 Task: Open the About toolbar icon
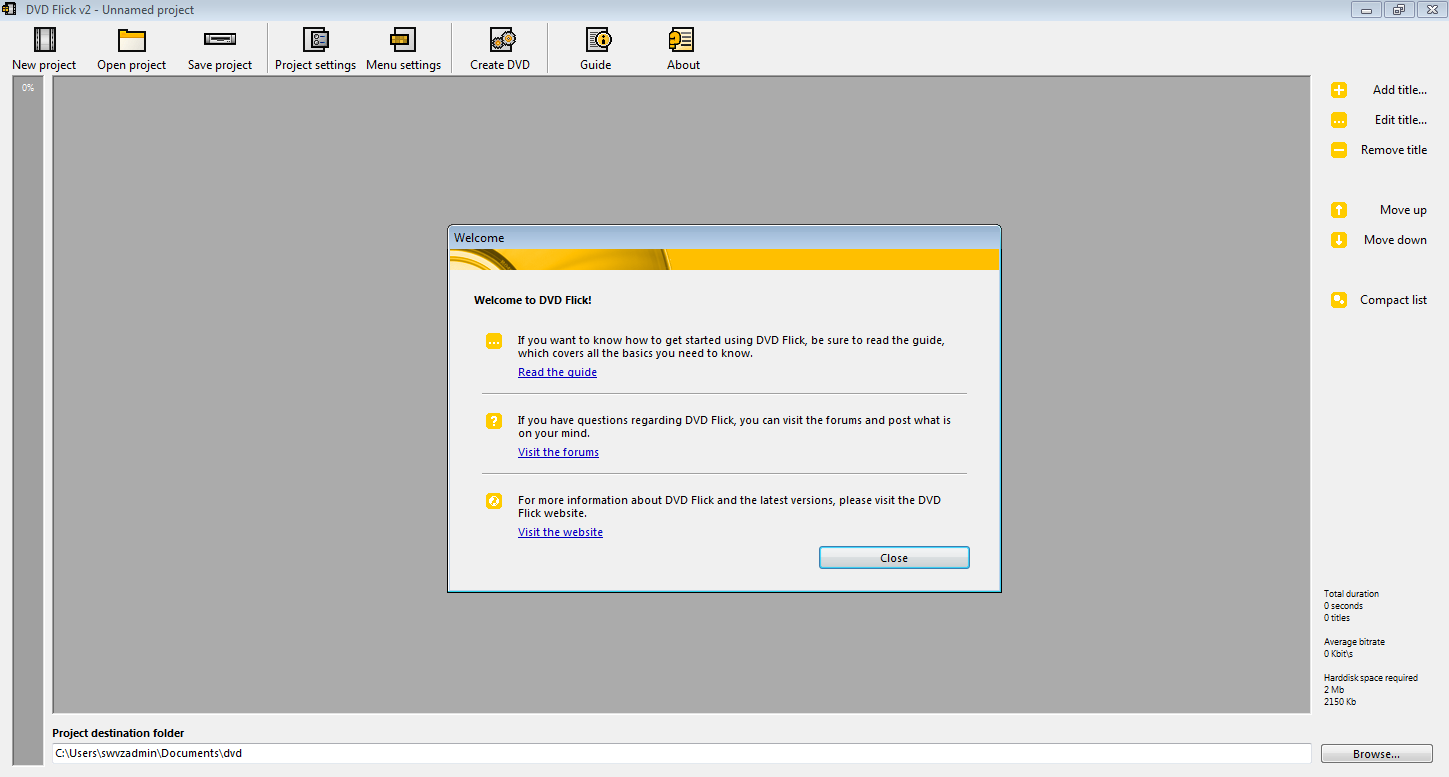click(682, 40)
